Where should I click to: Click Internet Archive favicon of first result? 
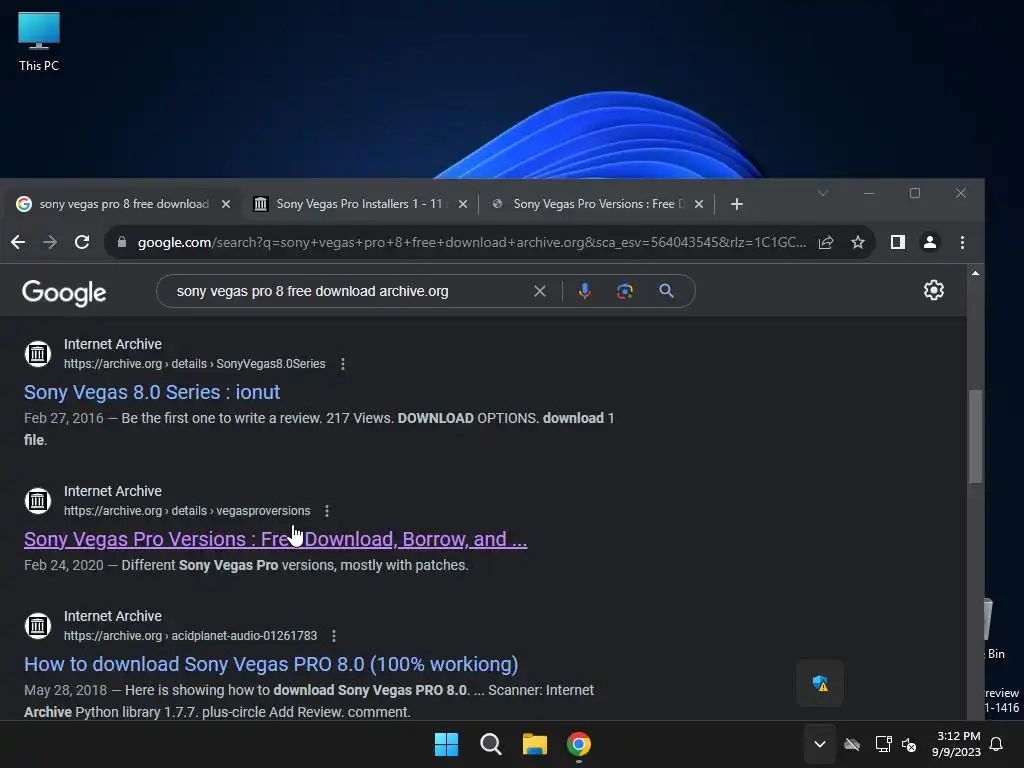pyautogui.click(x=38, y=354)
